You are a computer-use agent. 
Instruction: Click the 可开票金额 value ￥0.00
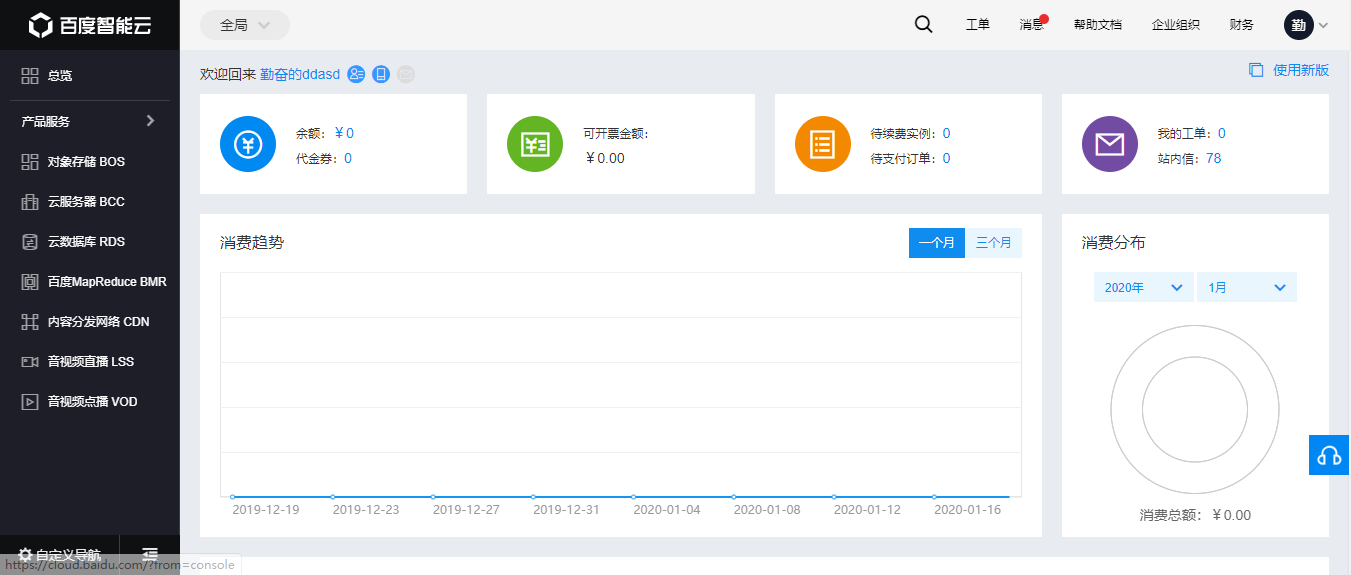coord(605,158)
